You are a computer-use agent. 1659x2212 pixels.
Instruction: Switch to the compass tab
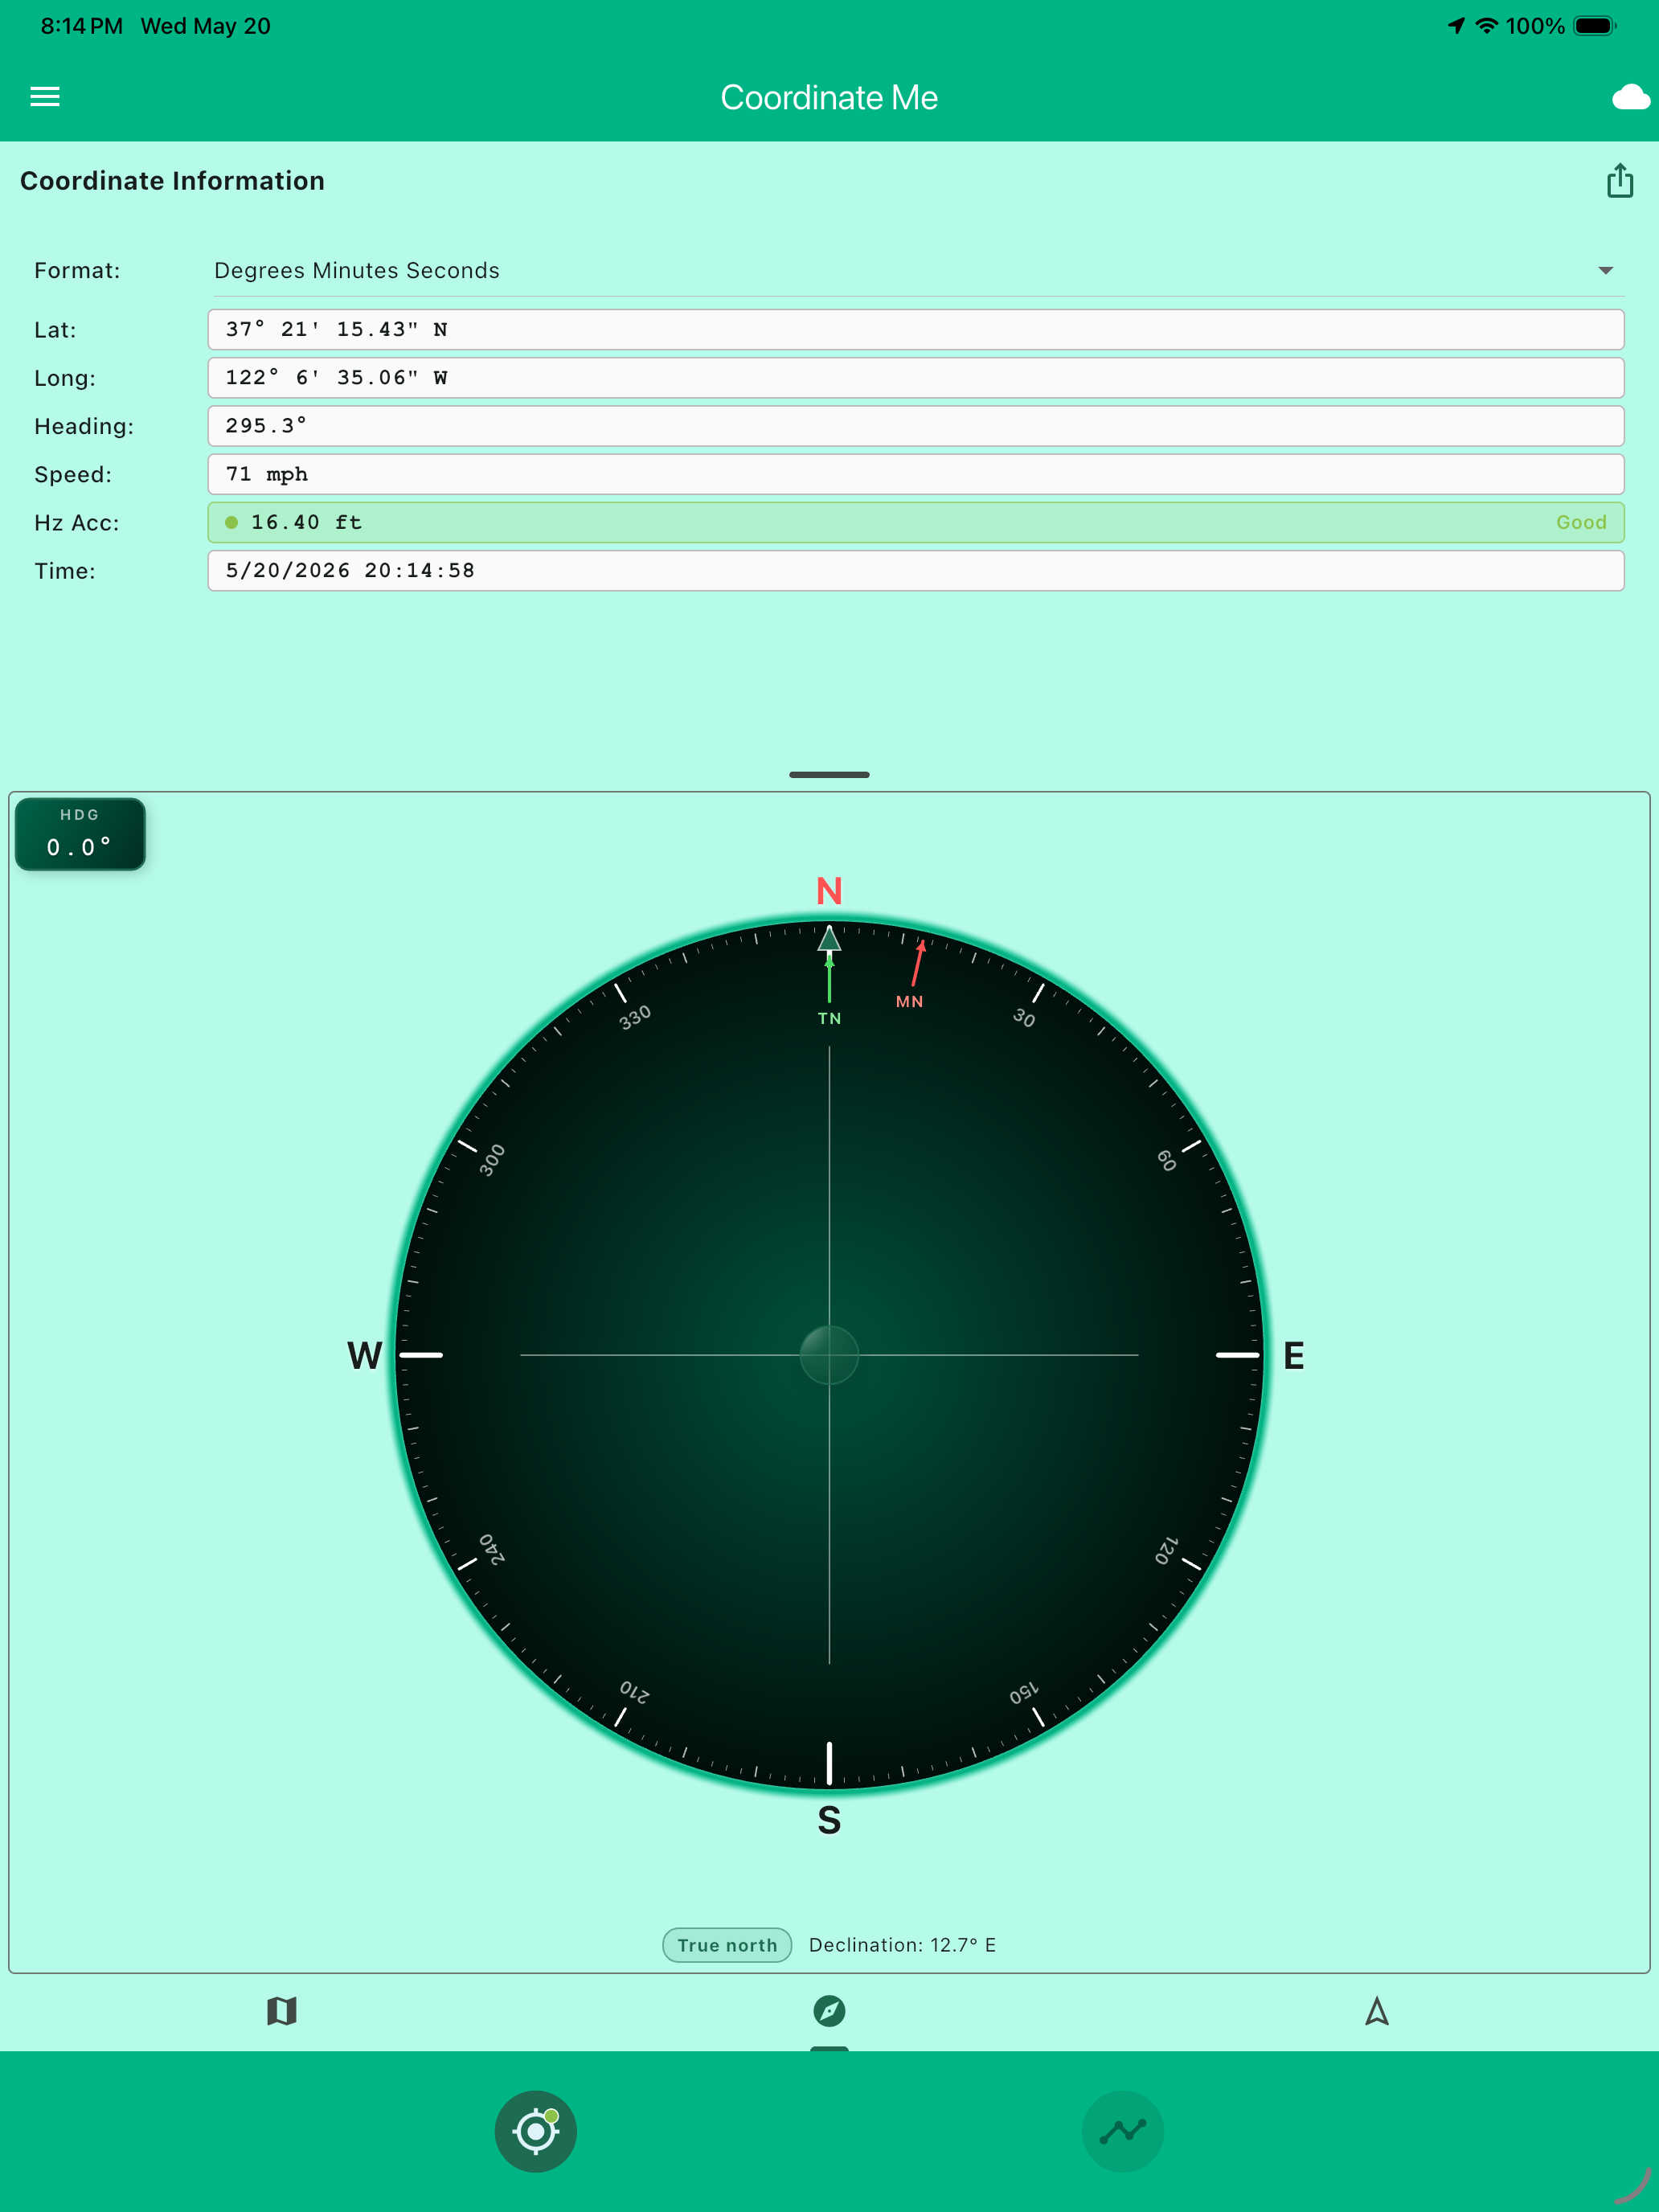coord(829,2011)
